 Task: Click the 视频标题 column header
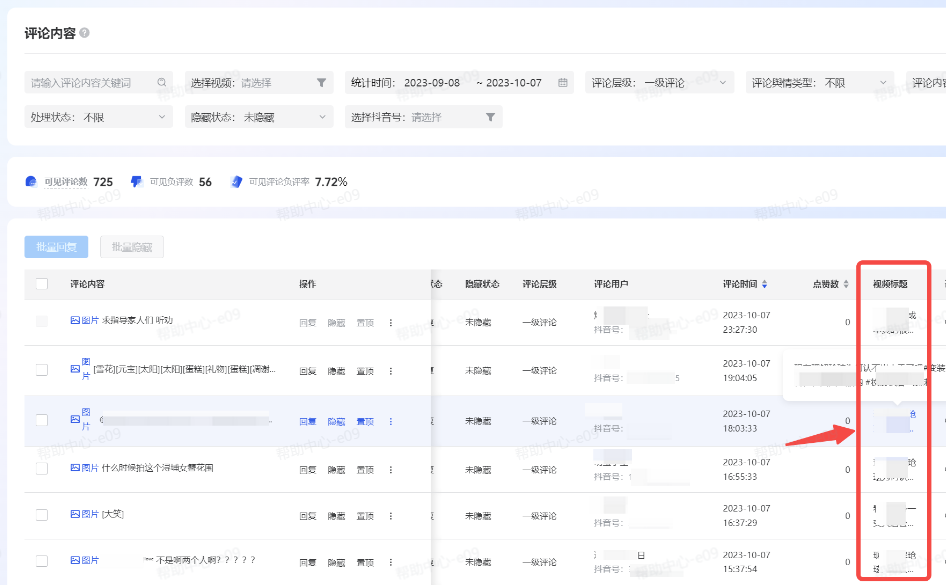tap(890, 284)
